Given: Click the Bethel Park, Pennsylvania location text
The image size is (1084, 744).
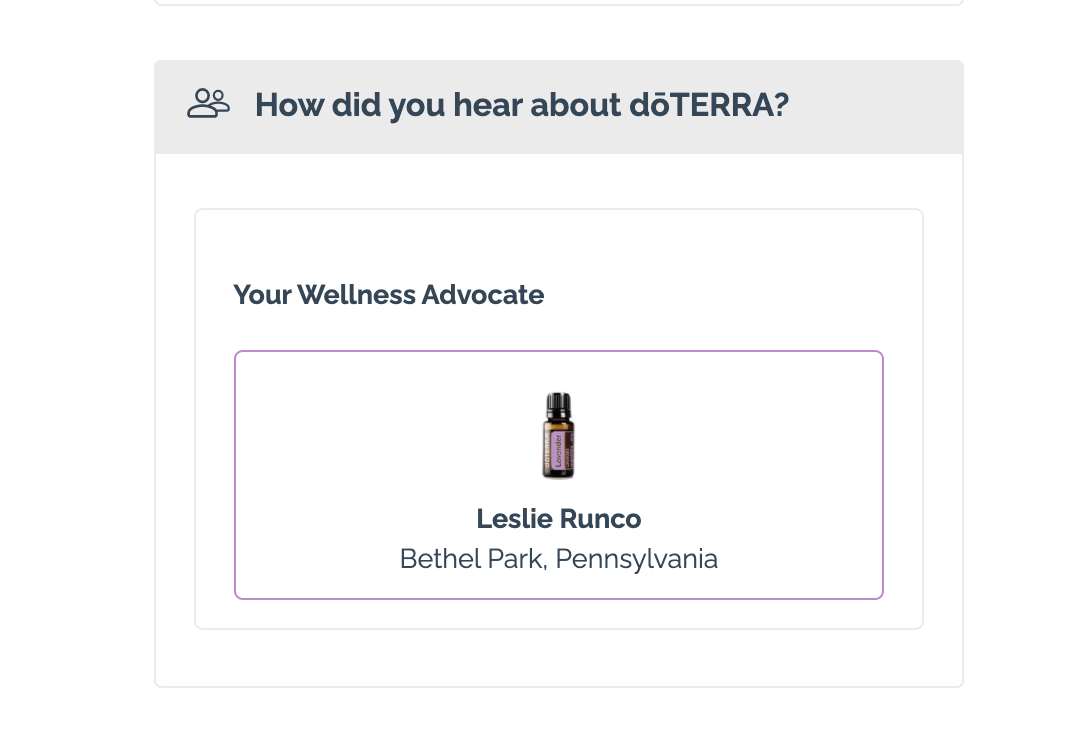Looking at the screenshot, I should [x=559, y=559].
